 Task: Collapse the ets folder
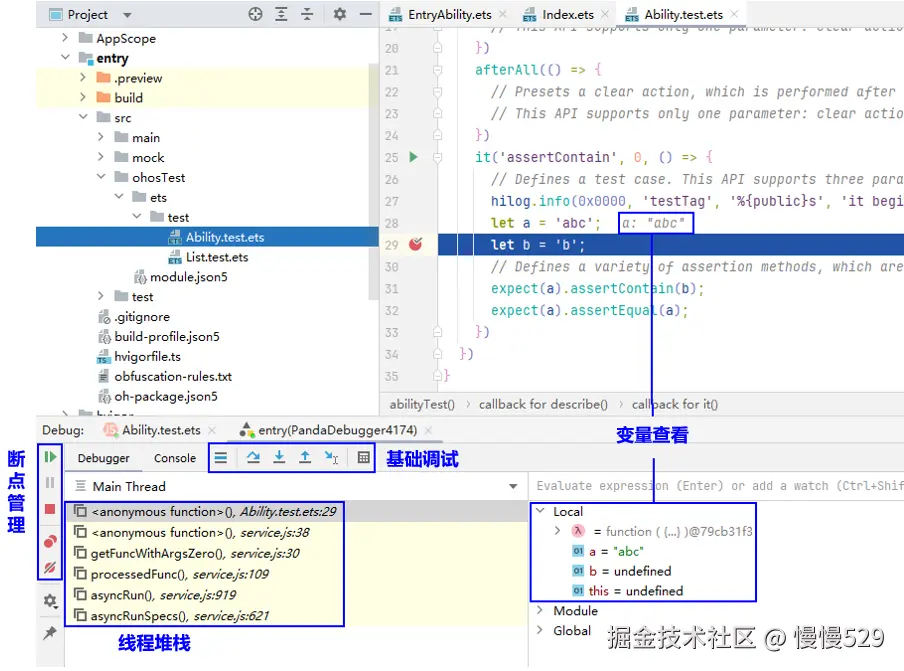click(x=119, y=197)
